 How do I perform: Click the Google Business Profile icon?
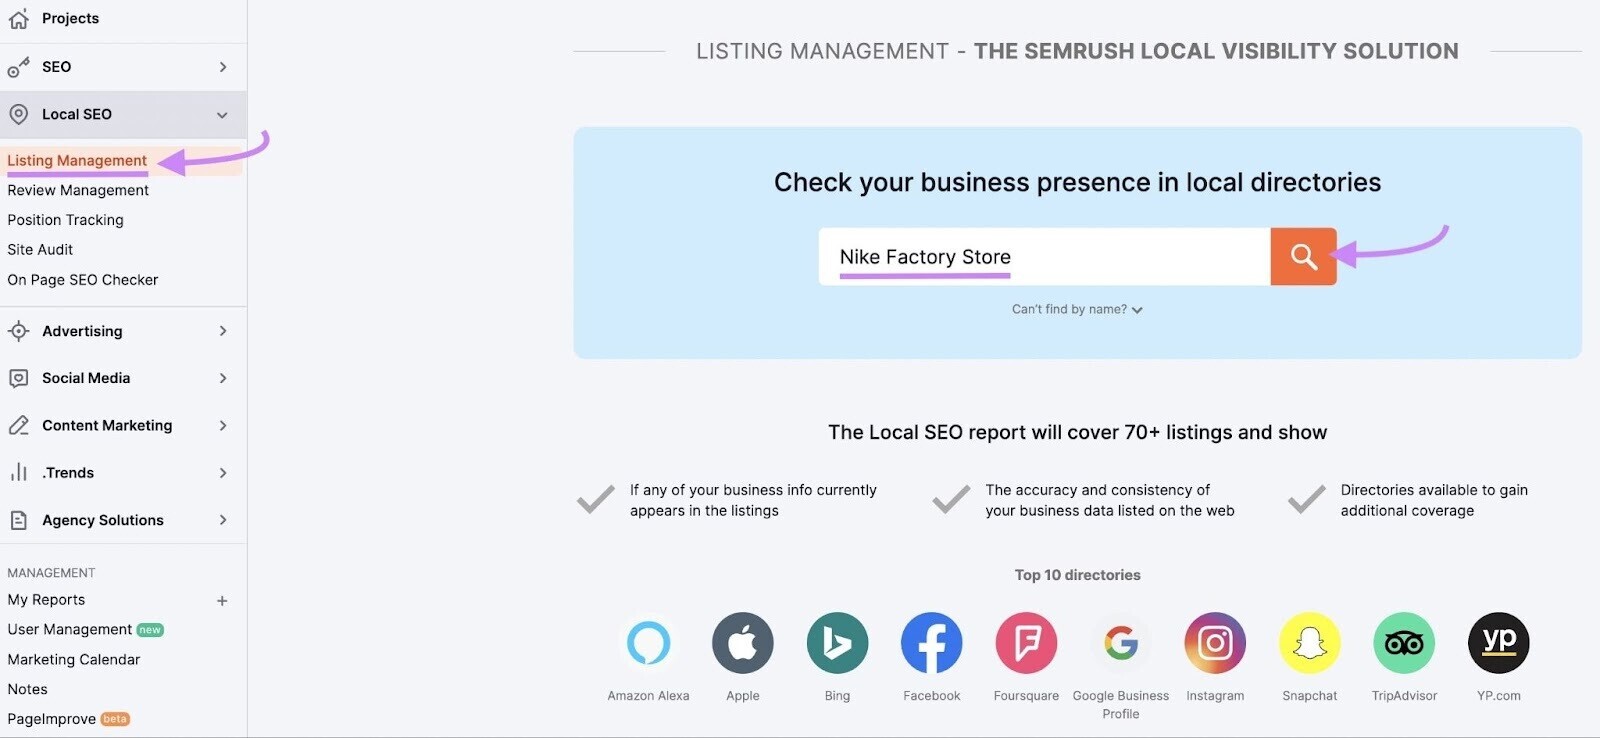click(1121, 643)
